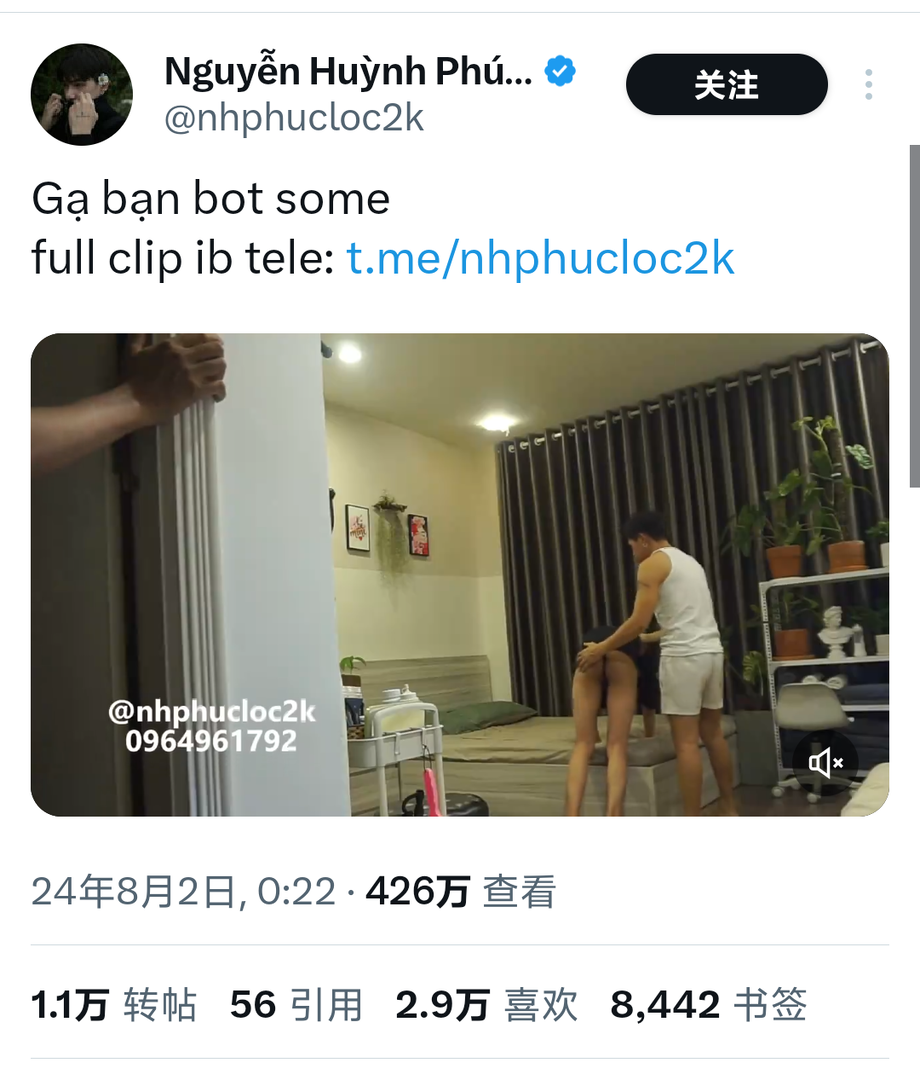Open the post timestamp 24年8月2日, 0:22

pyautogui.click(x=183, y=891)
